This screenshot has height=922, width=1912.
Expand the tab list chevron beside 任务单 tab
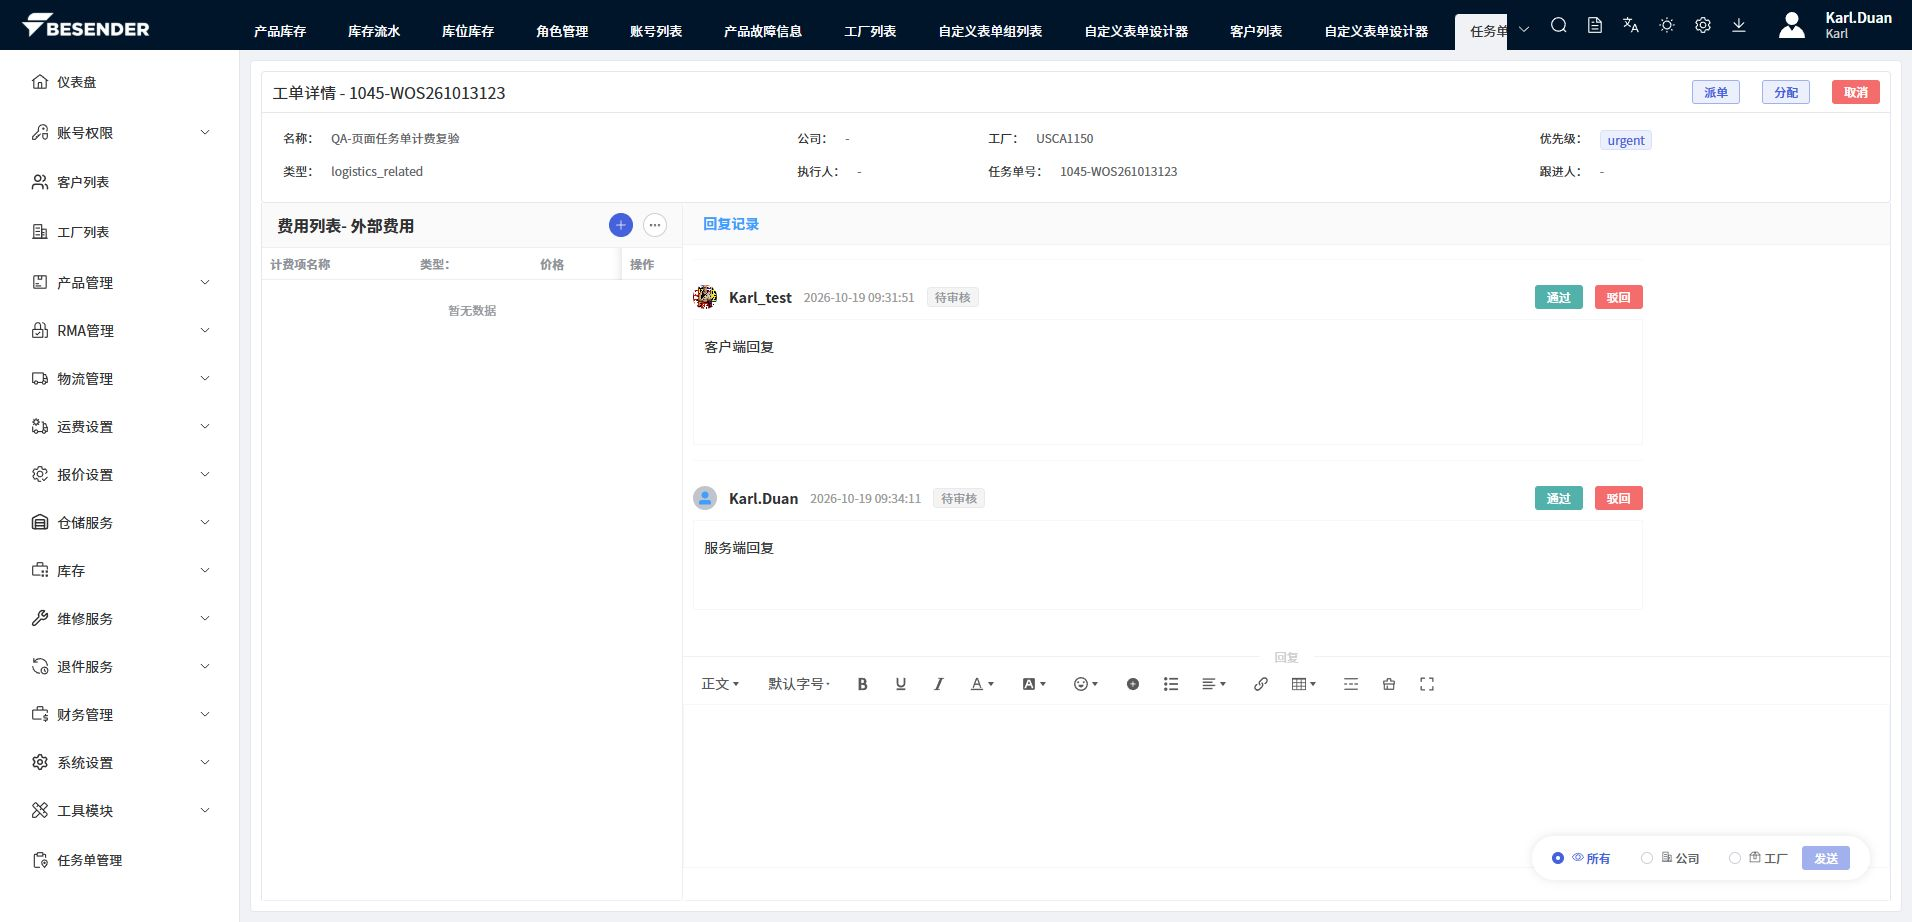click(x=1524, y=30)
